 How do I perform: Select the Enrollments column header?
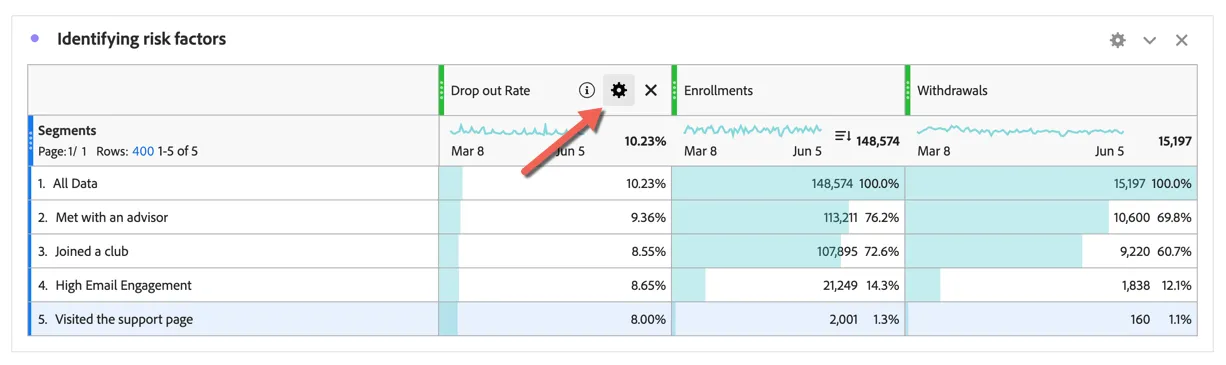coord(718,90)
